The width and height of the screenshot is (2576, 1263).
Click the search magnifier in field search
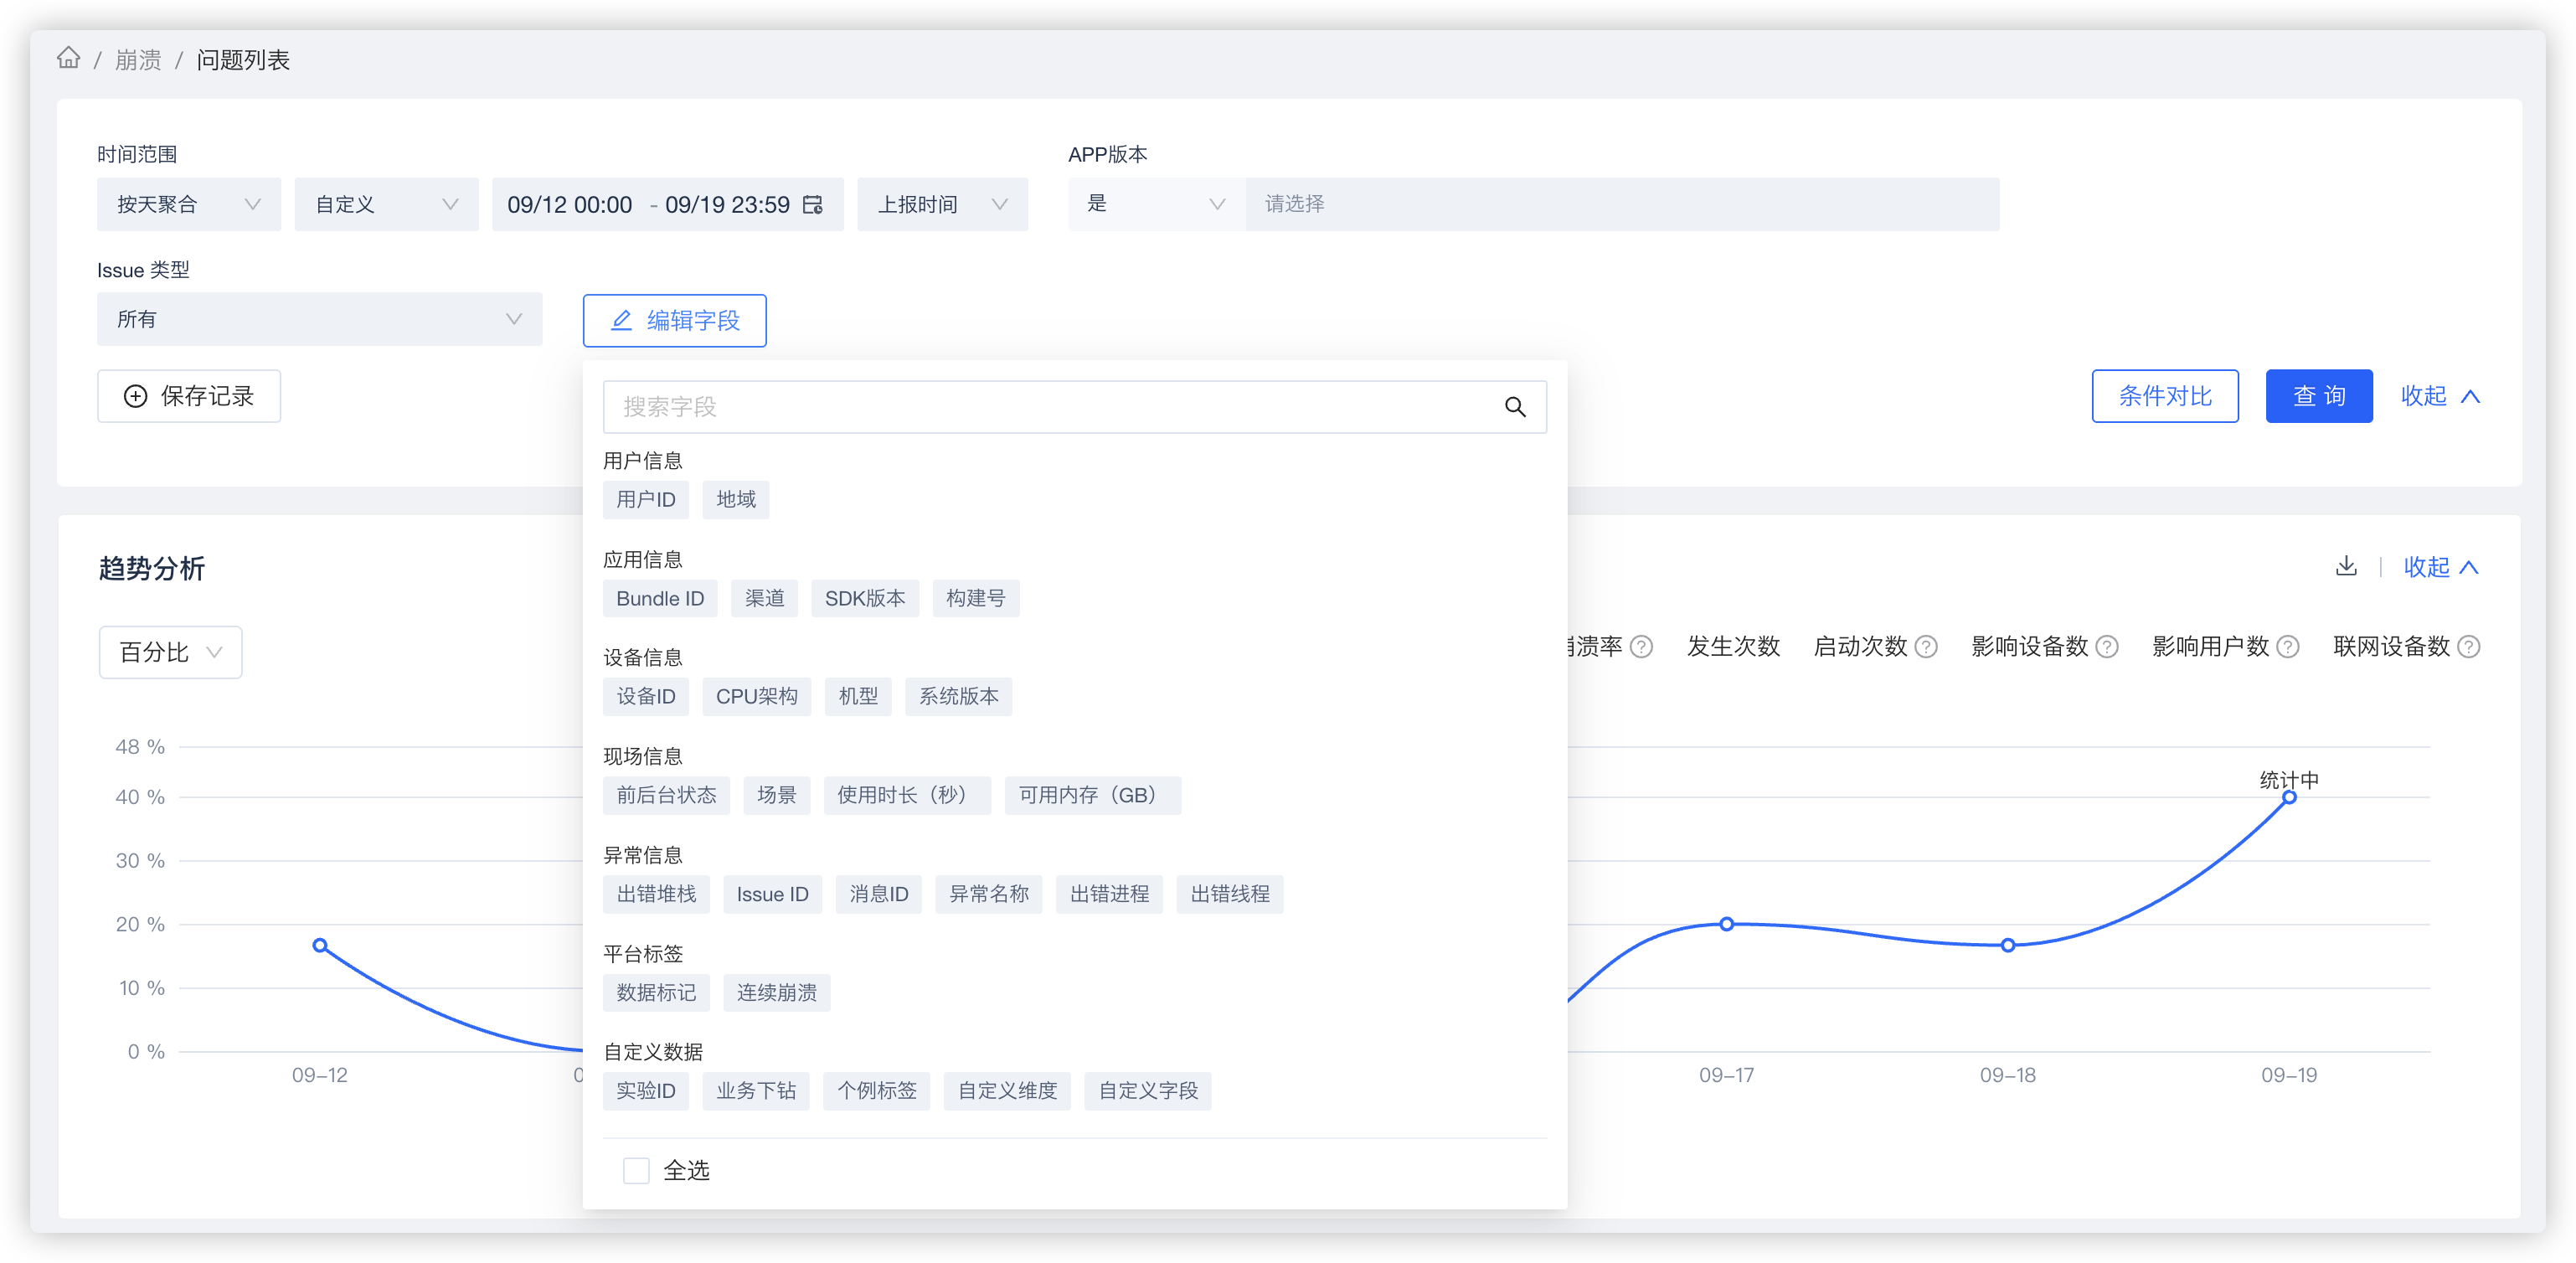1515,407
